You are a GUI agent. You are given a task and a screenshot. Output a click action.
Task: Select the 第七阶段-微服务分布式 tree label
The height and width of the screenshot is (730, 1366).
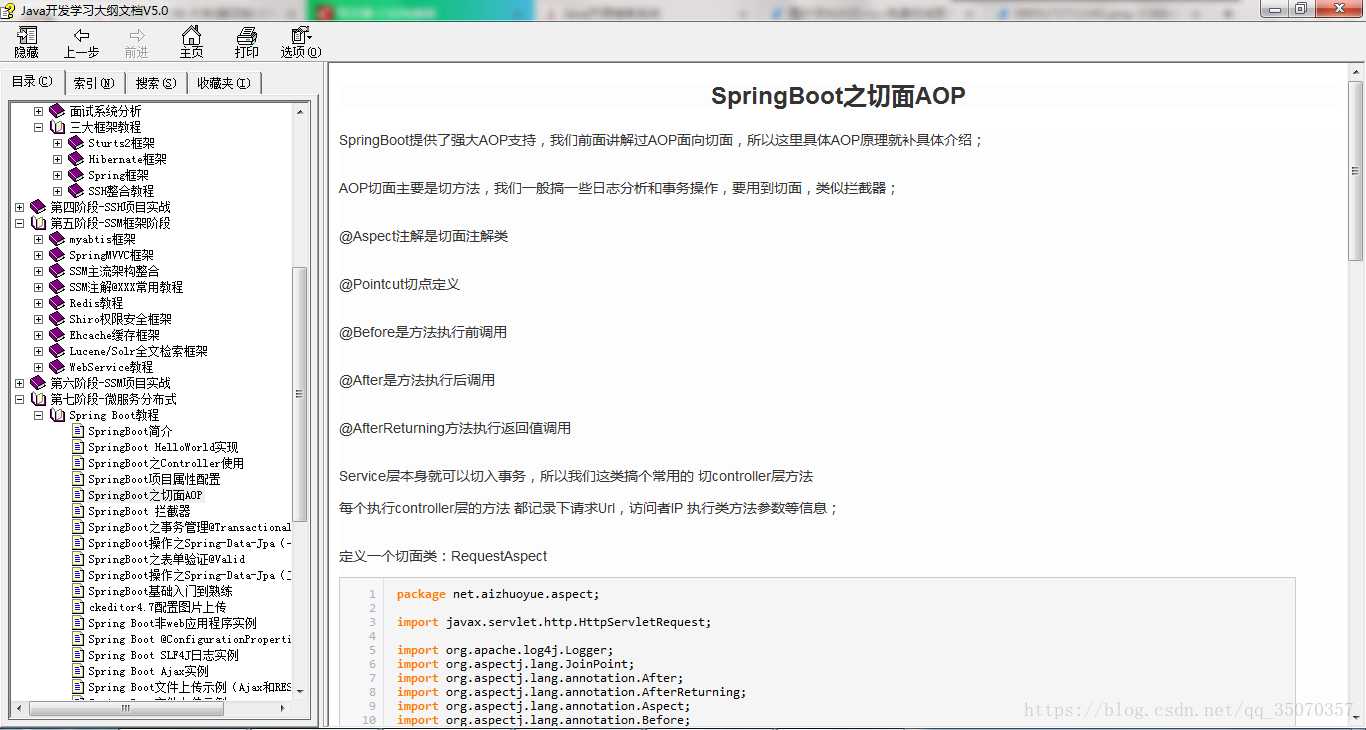[113, 399]
